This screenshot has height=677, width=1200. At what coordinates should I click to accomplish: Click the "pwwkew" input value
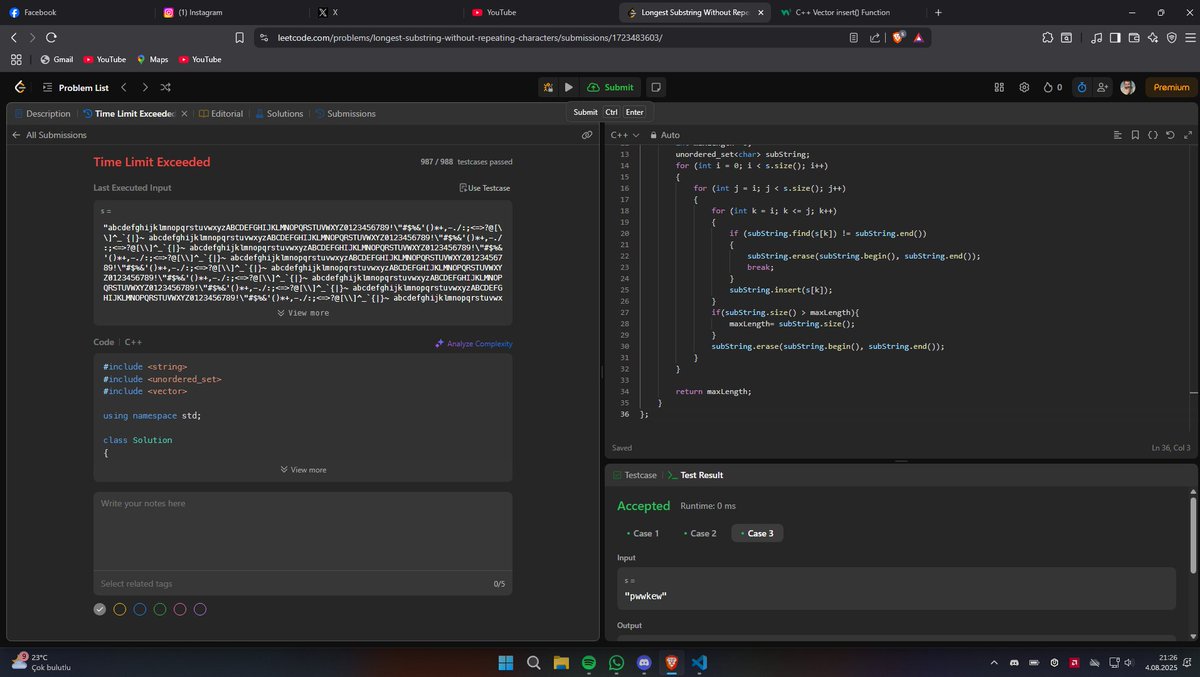[x=645, y=596]
